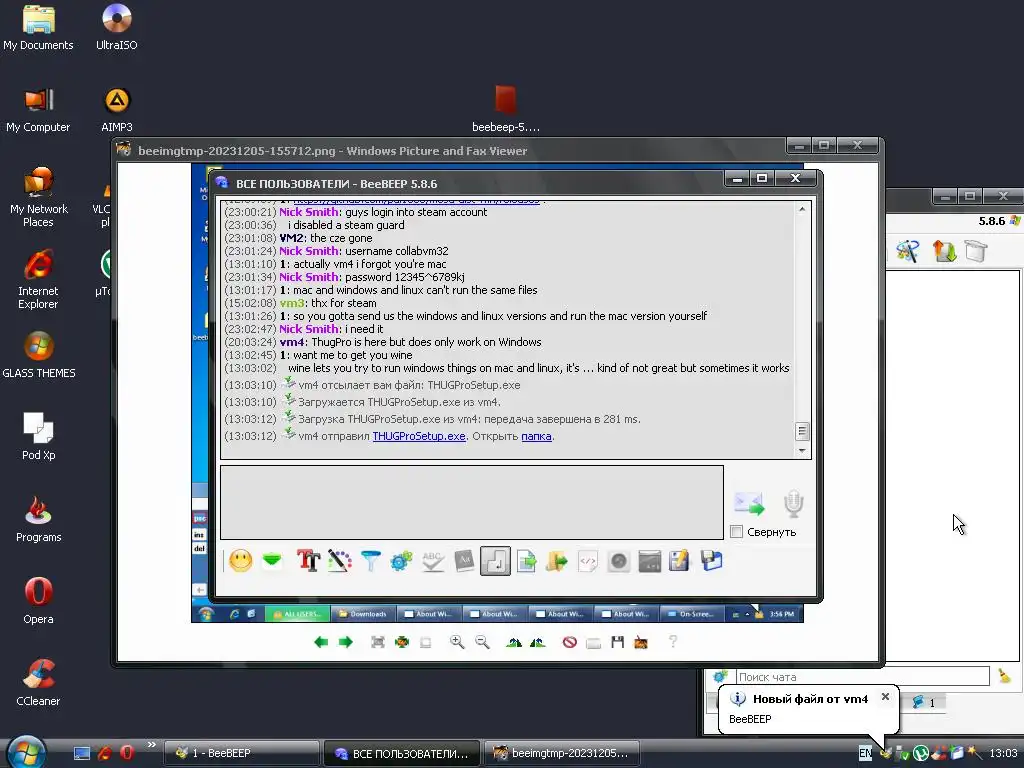Screen dimensions: 1024x768
Task: Click the chat log scrollbar thumb
Action: click(x=802, y=431)
